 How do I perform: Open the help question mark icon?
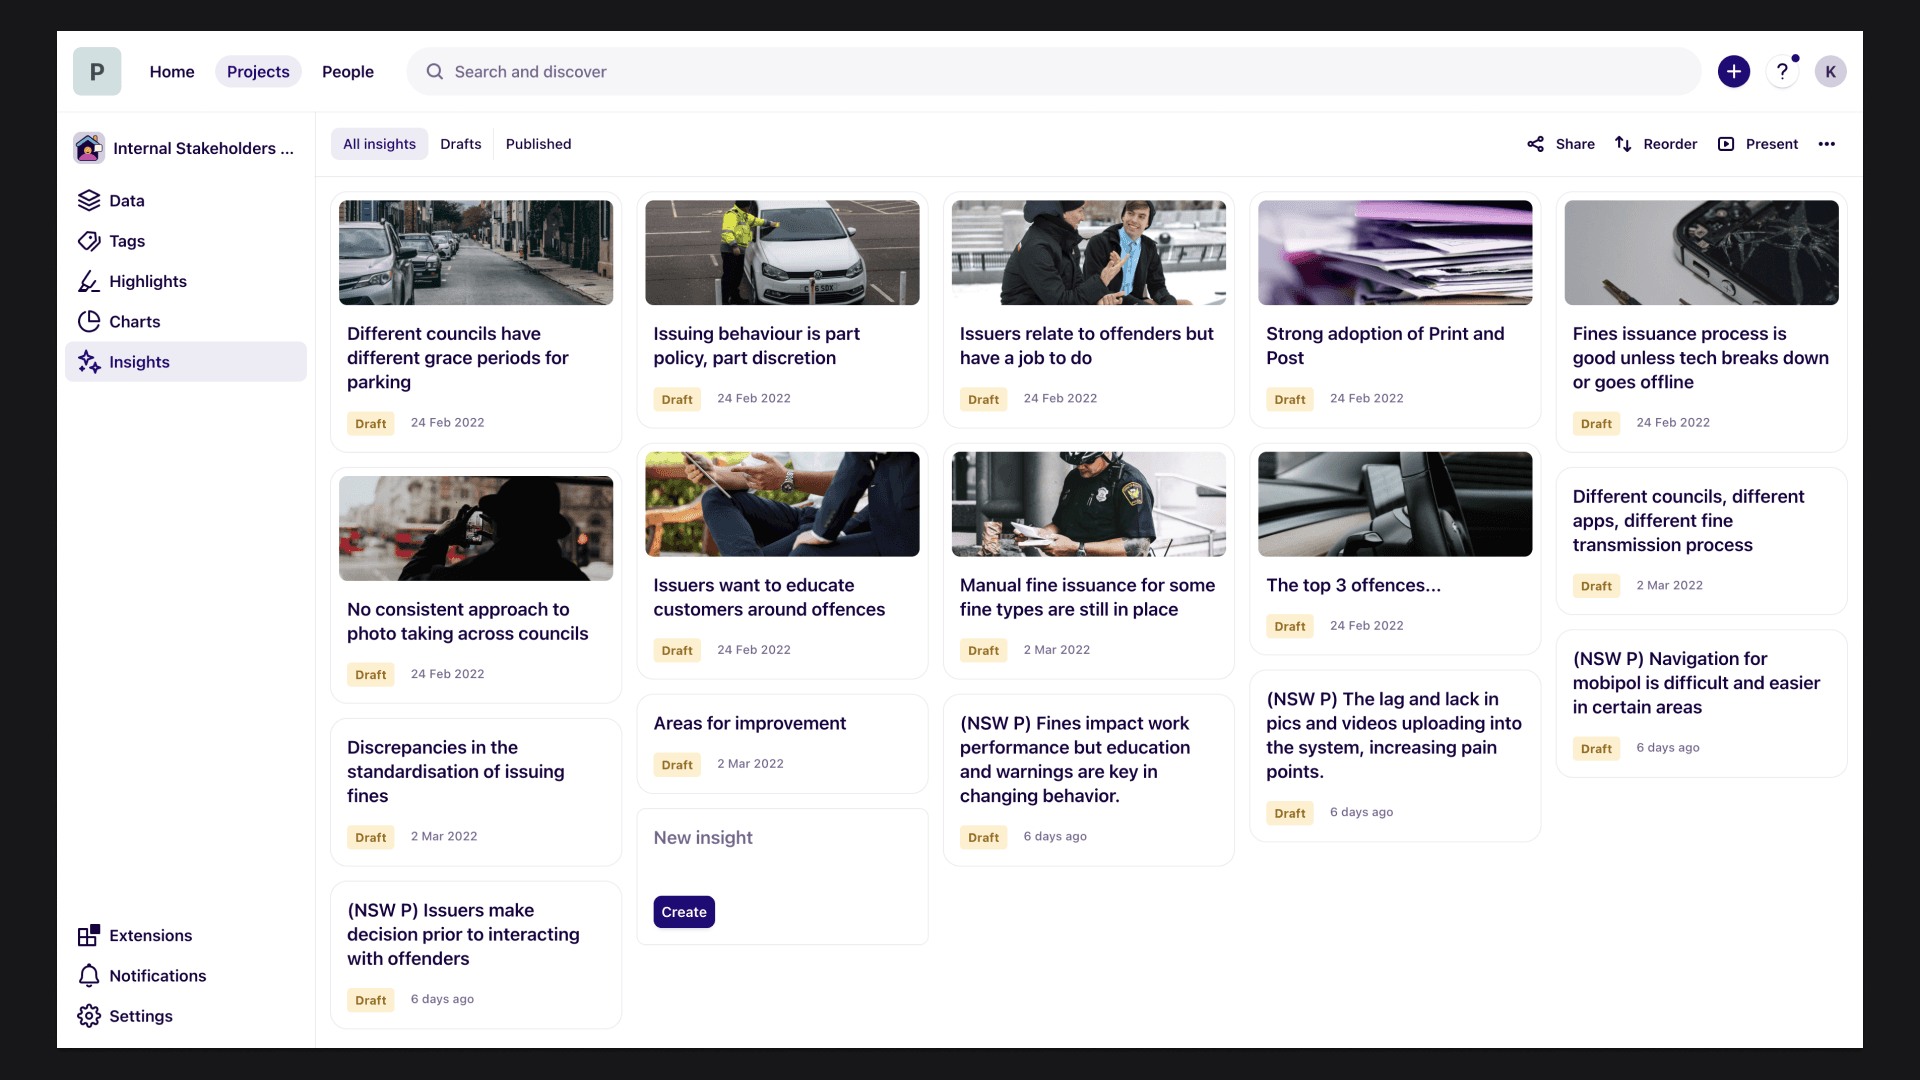(x=1781, y=72)
